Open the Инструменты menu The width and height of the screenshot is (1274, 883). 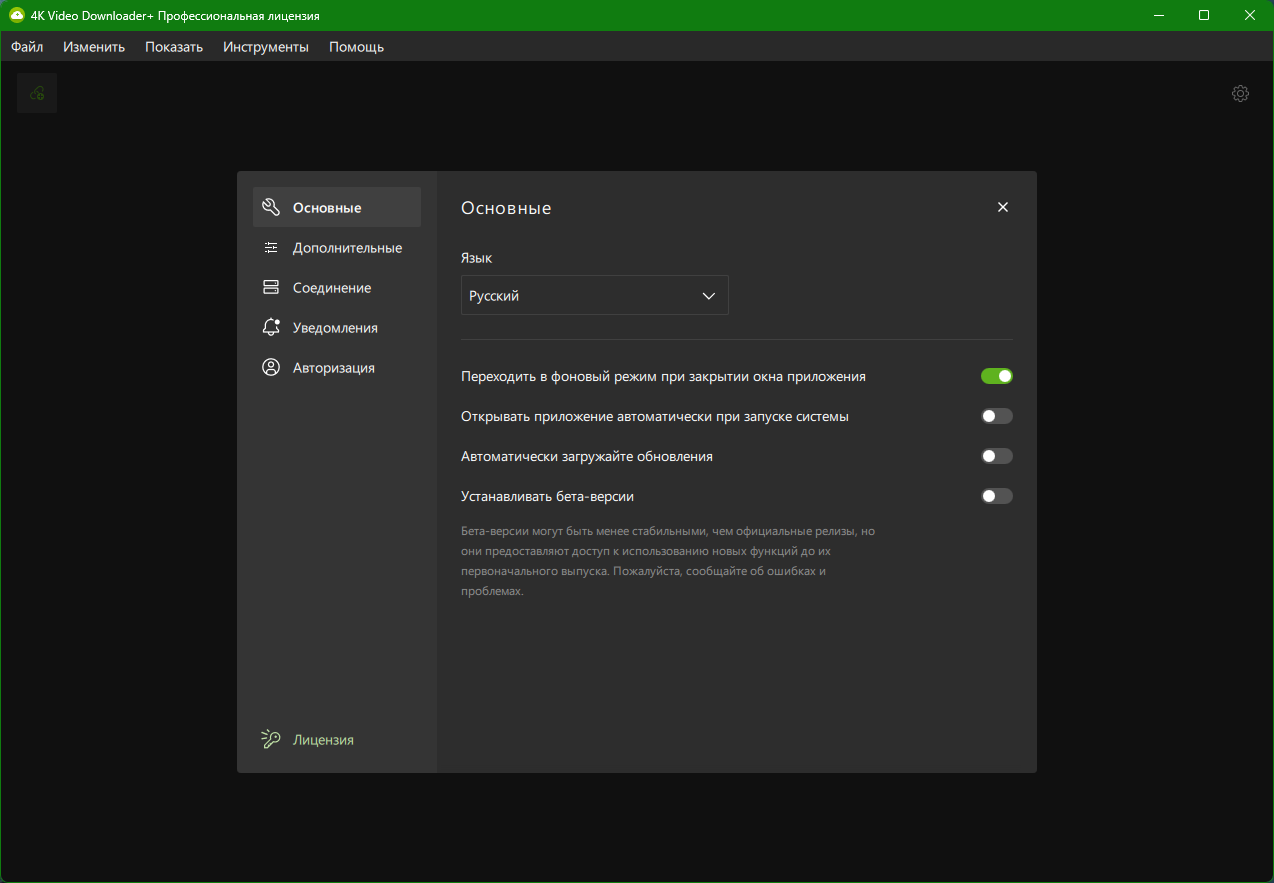pos(265,47)
